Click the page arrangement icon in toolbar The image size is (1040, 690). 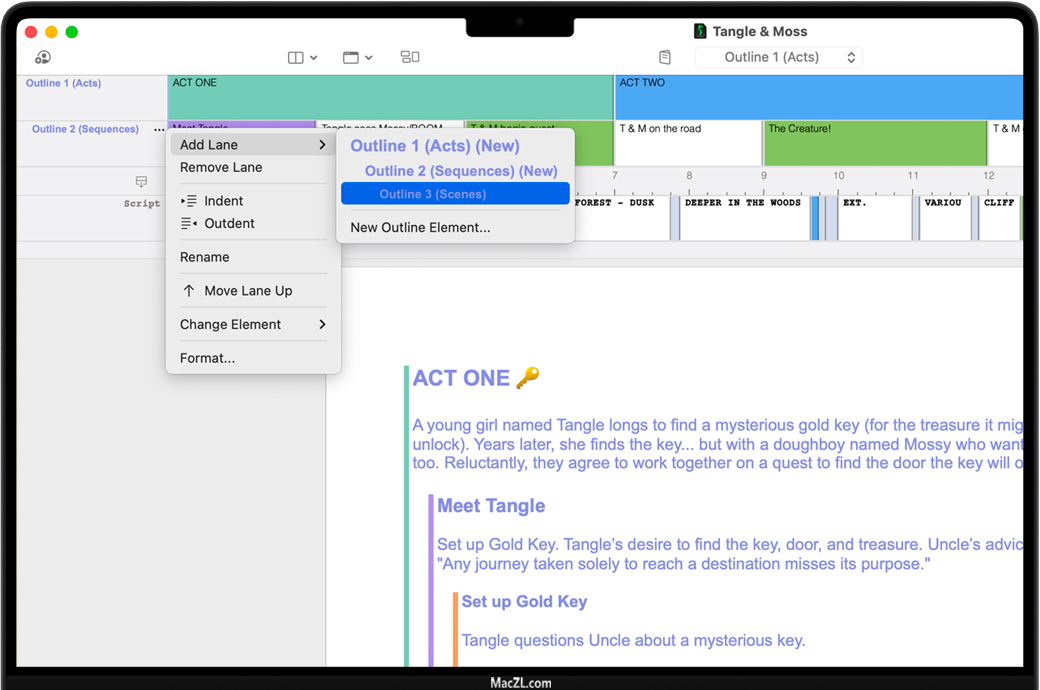(x=410, y=58)
